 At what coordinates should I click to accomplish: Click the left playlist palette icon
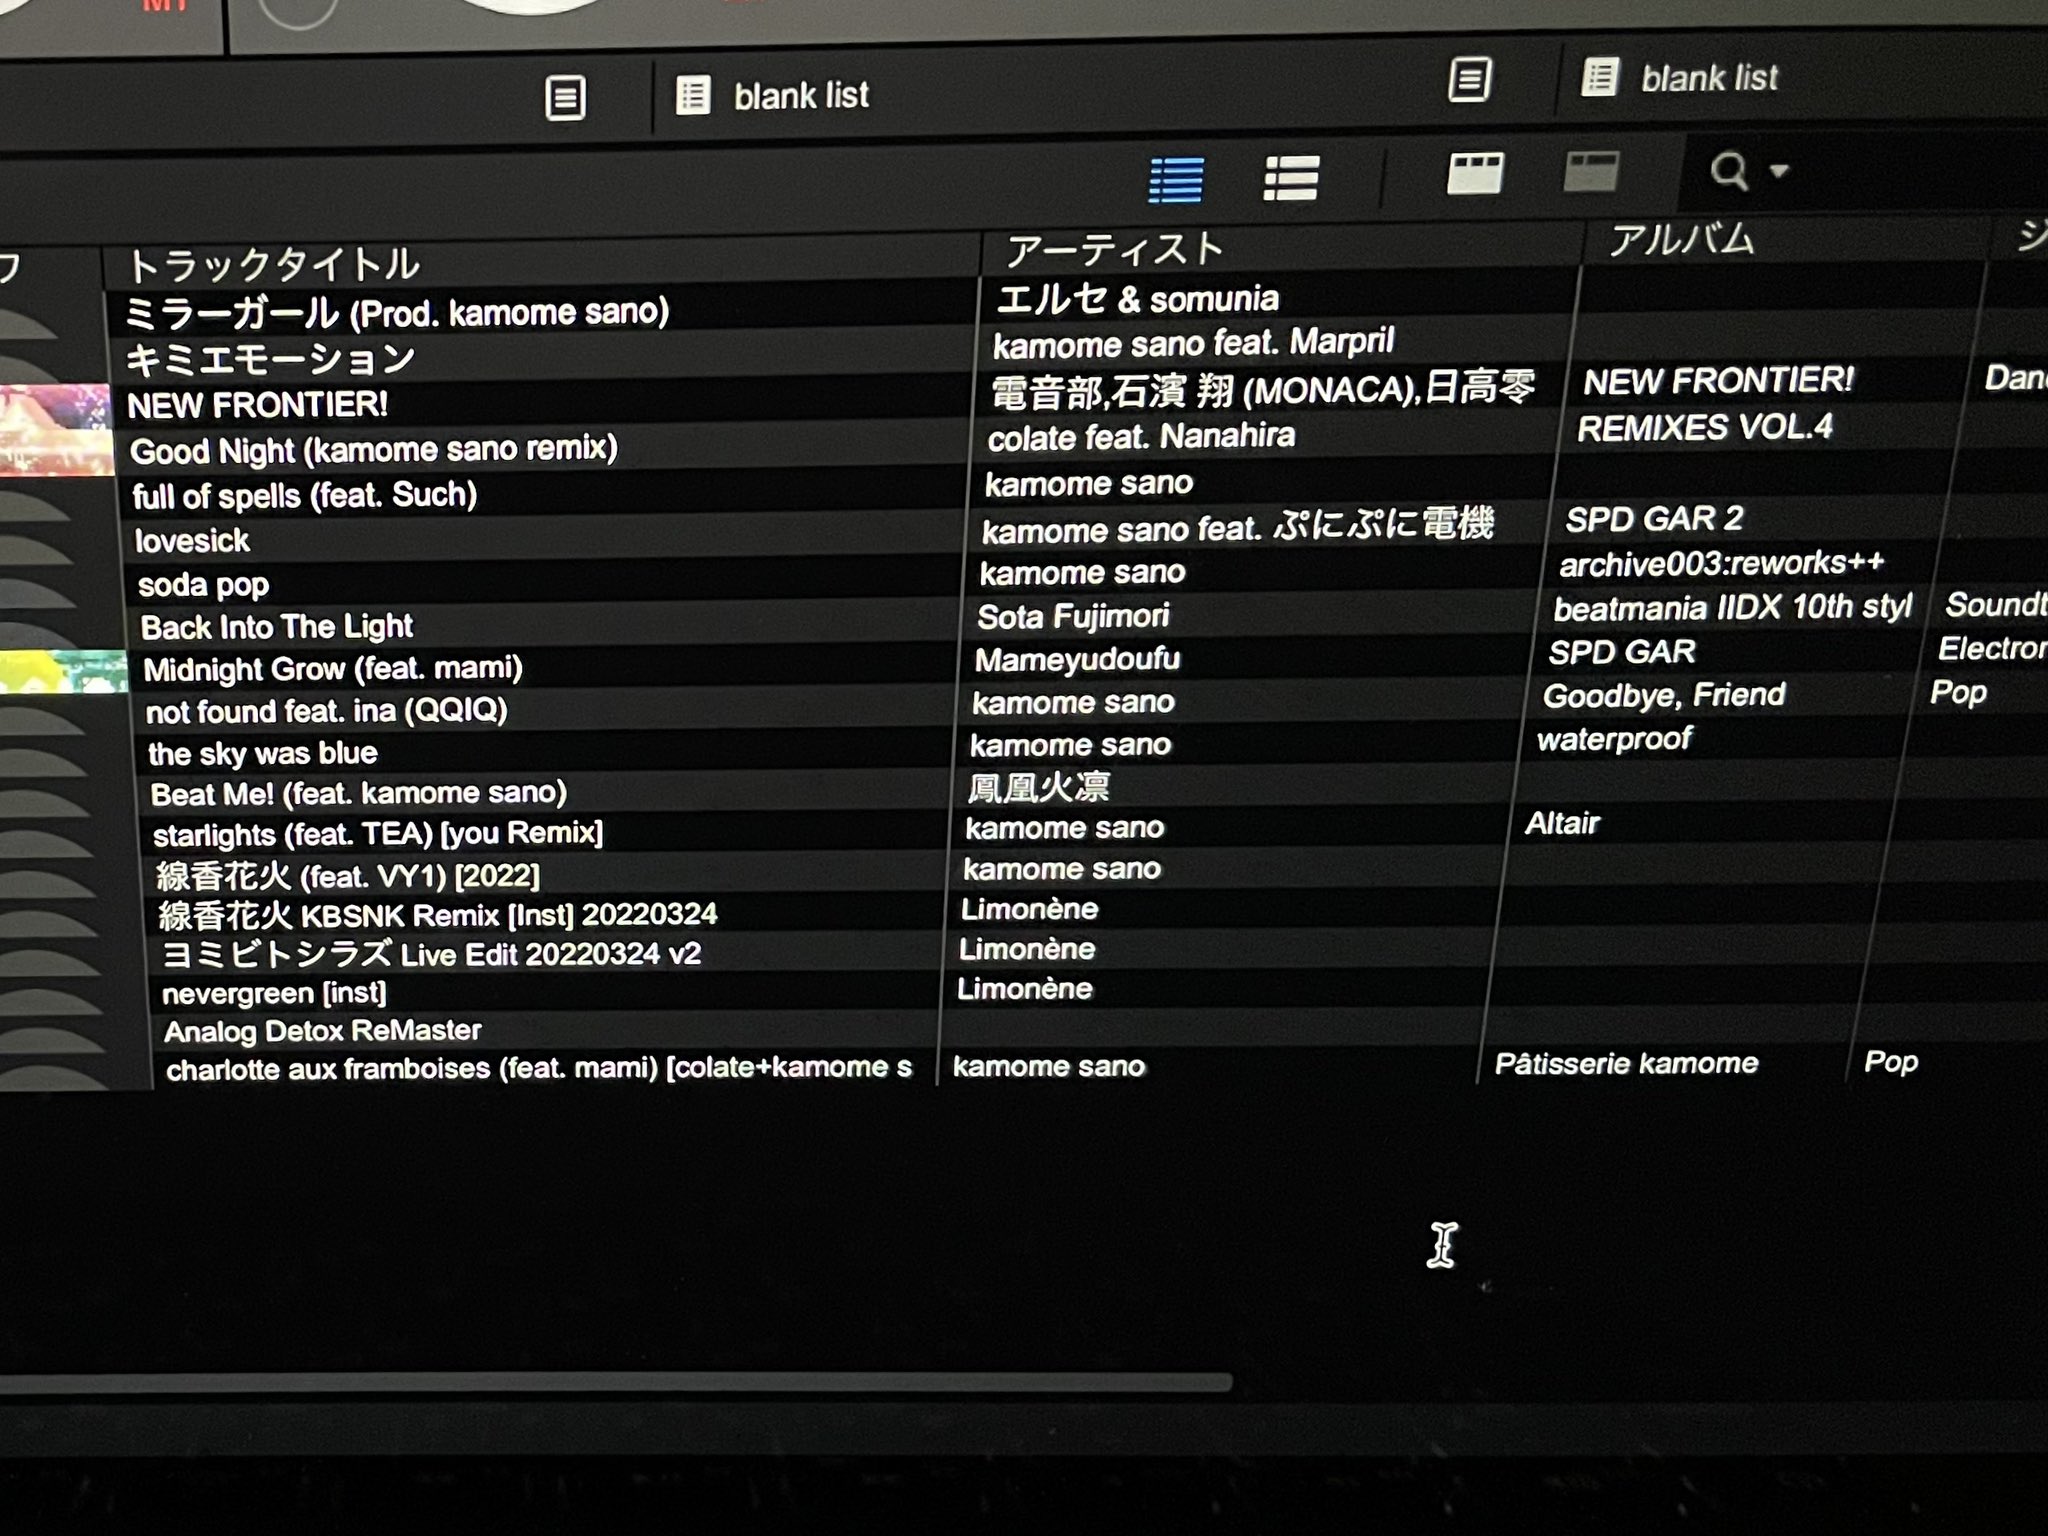tap(565, 98)
